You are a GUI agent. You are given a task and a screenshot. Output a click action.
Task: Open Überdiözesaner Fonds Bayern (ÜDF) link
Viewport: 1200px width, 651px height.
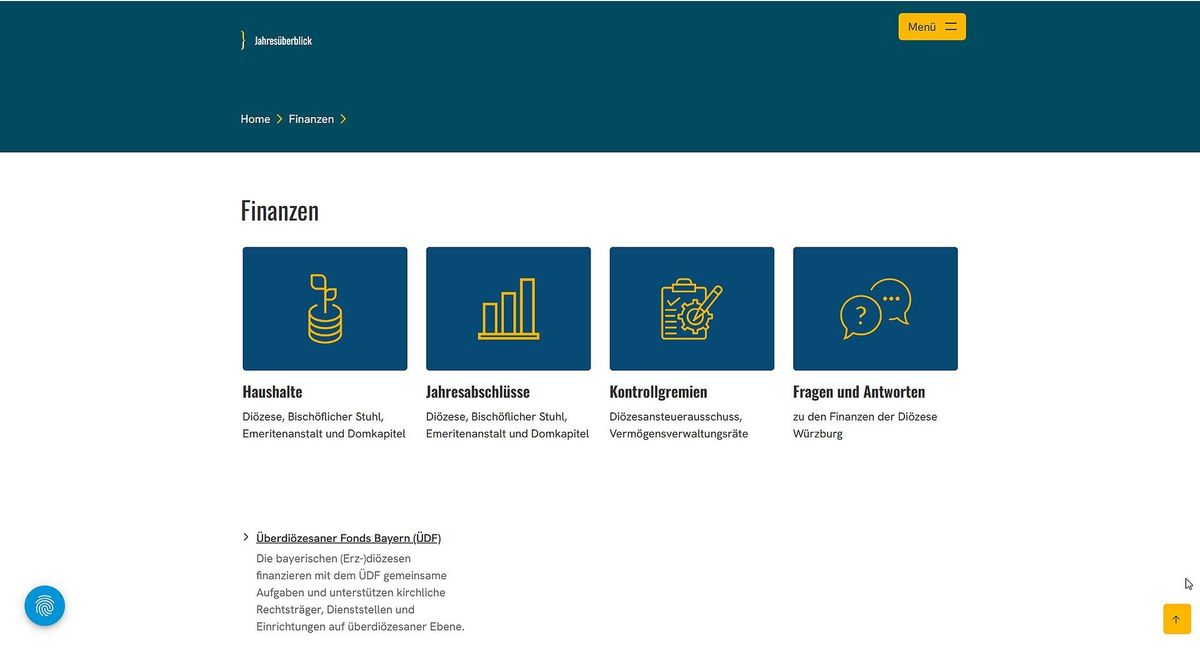(348, 538)
